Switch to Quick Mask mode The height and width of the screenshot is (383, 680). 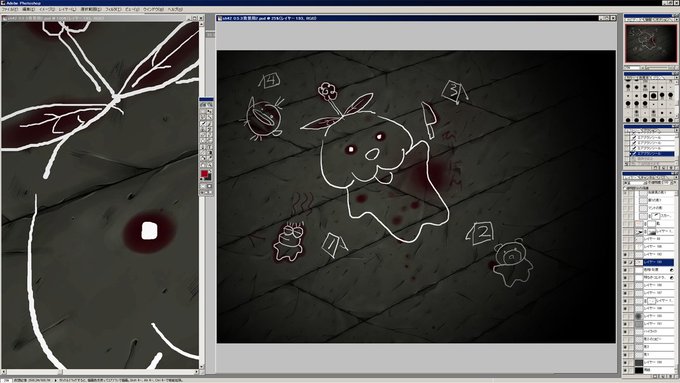[209, 186]
